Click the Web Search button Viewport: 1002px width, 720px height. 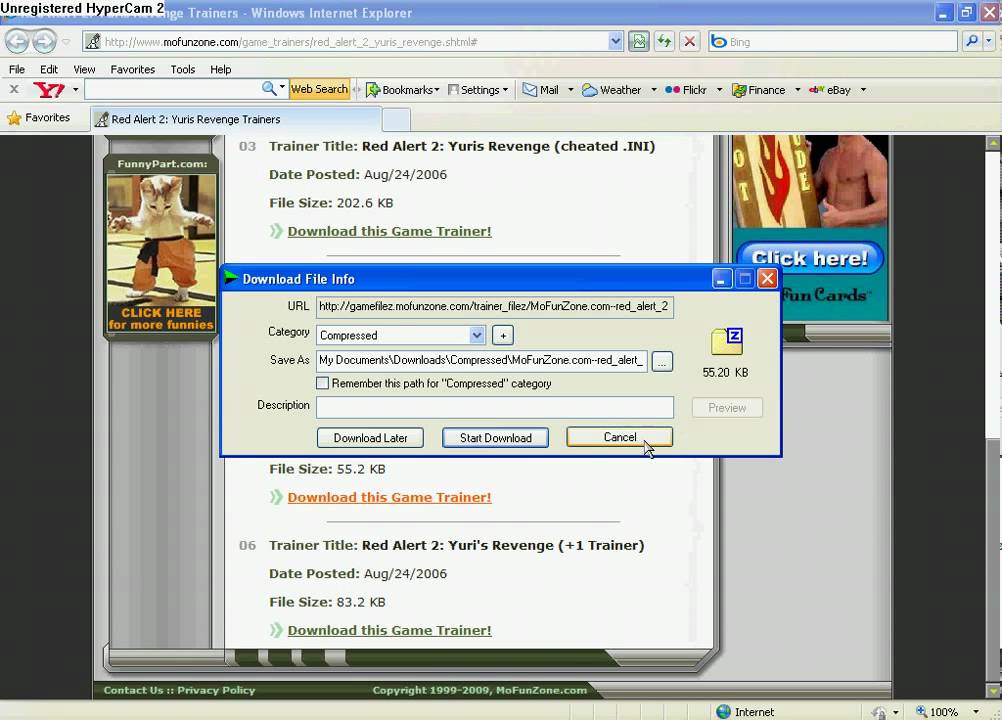click(x=319, y=89)
